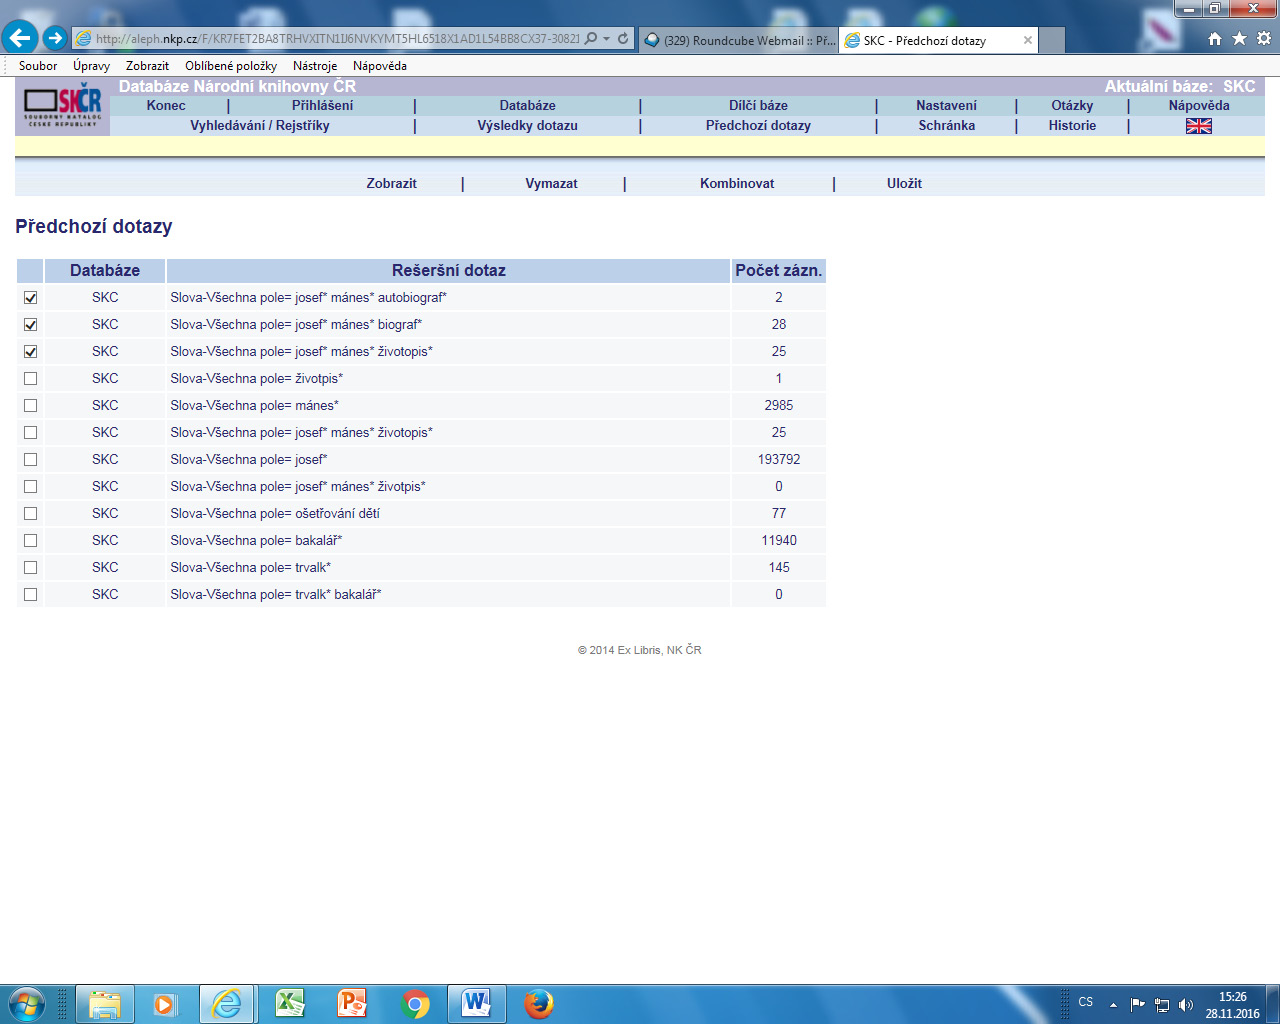The image size is (1280, 1024).
Task: Check the josef* mánes* životpis* query with 0 records
Action: click(30, 487)
